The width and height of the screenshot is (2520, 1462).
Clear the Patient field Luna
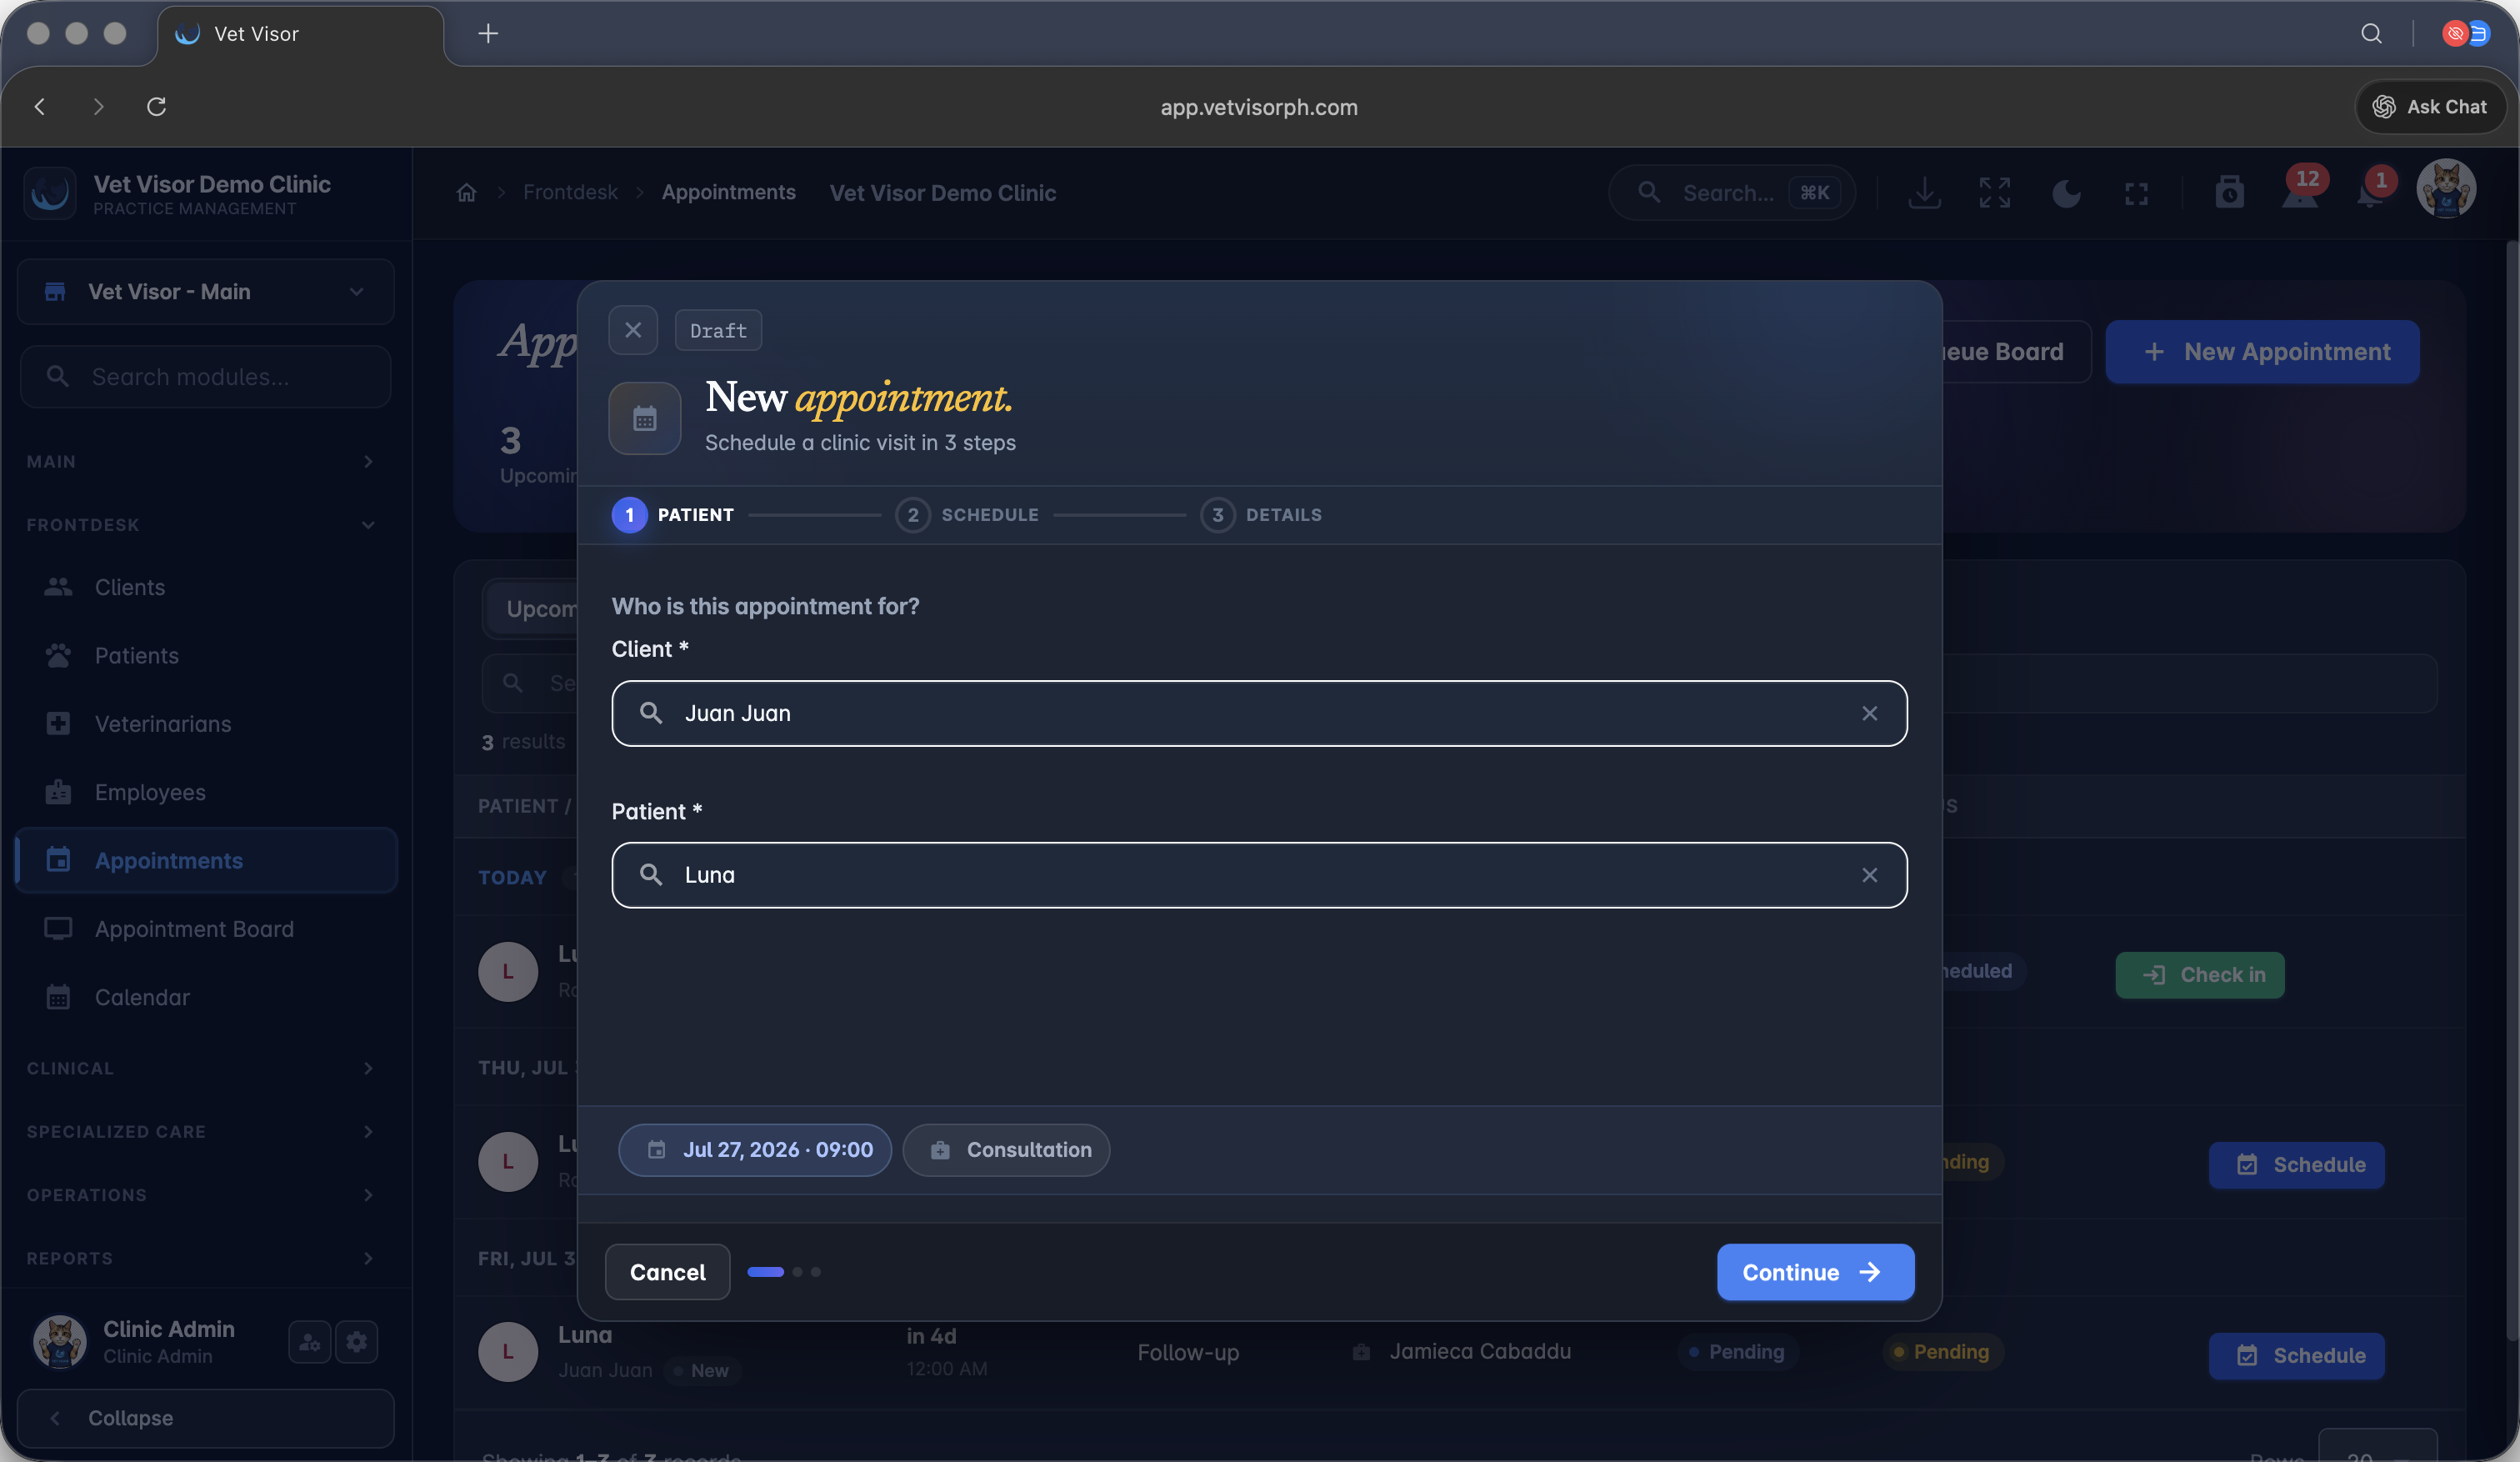coord(1869,875)
